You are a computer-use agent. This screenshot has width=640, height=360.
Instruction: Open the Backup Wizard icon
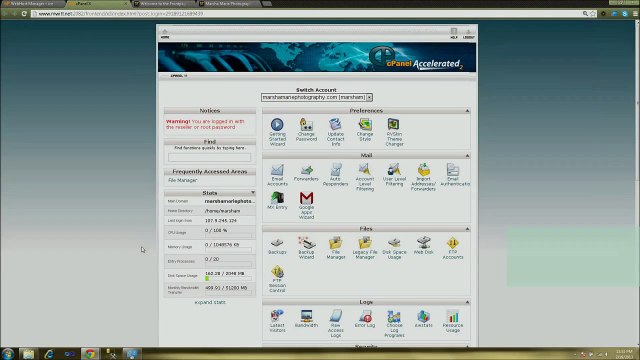pos(306,243)
